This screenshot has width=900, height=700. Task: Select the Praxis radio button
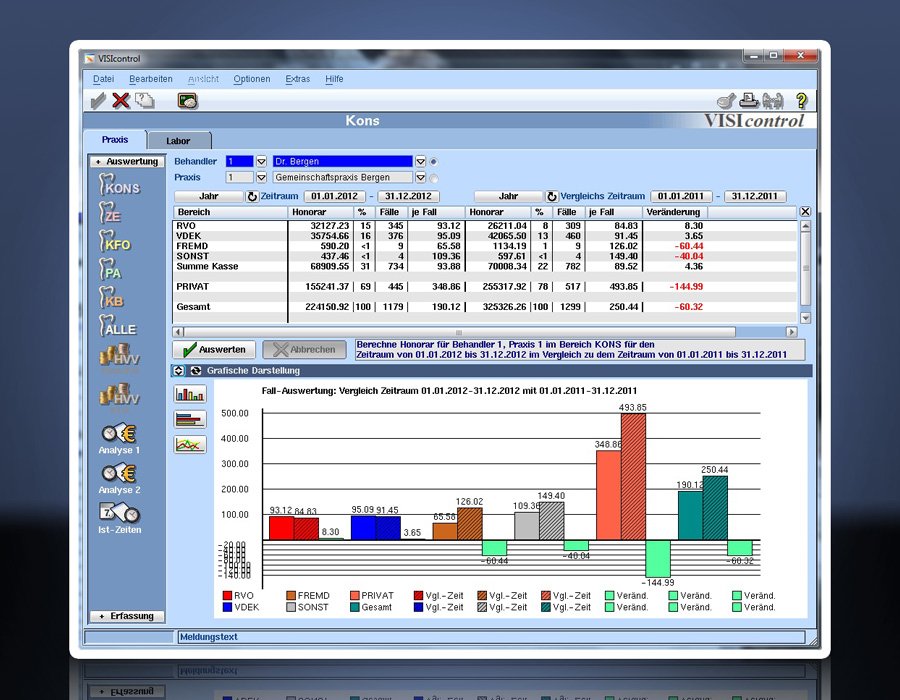pyautogui.click(x=434, y=178)
